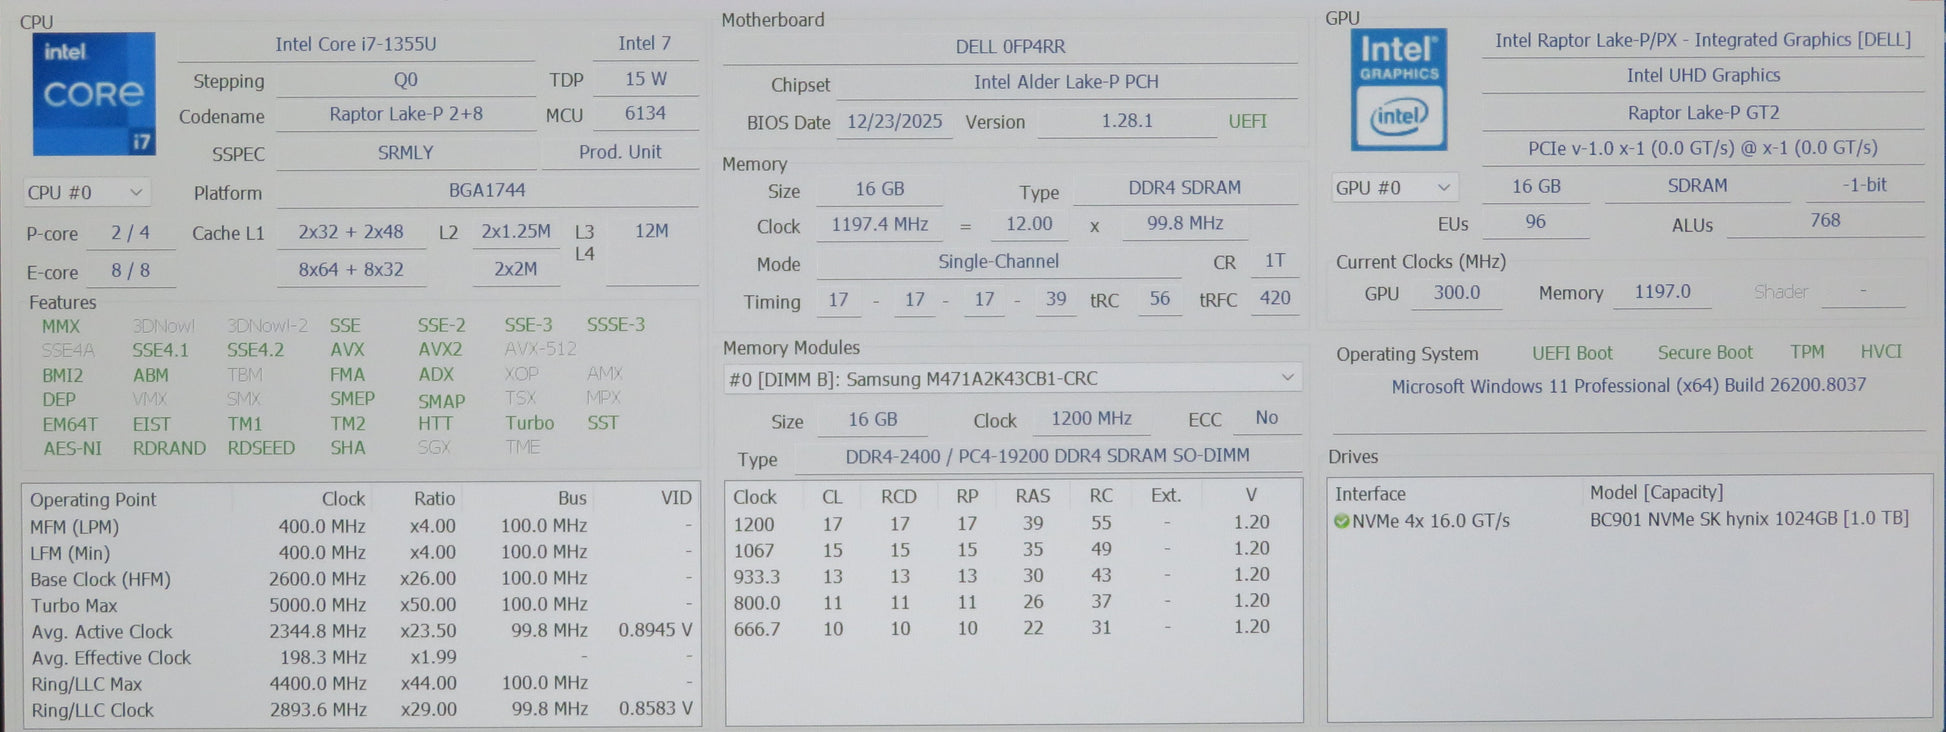
Task: Click the DELL 0FP4RR motherboard field
Action: point(1010,46)
